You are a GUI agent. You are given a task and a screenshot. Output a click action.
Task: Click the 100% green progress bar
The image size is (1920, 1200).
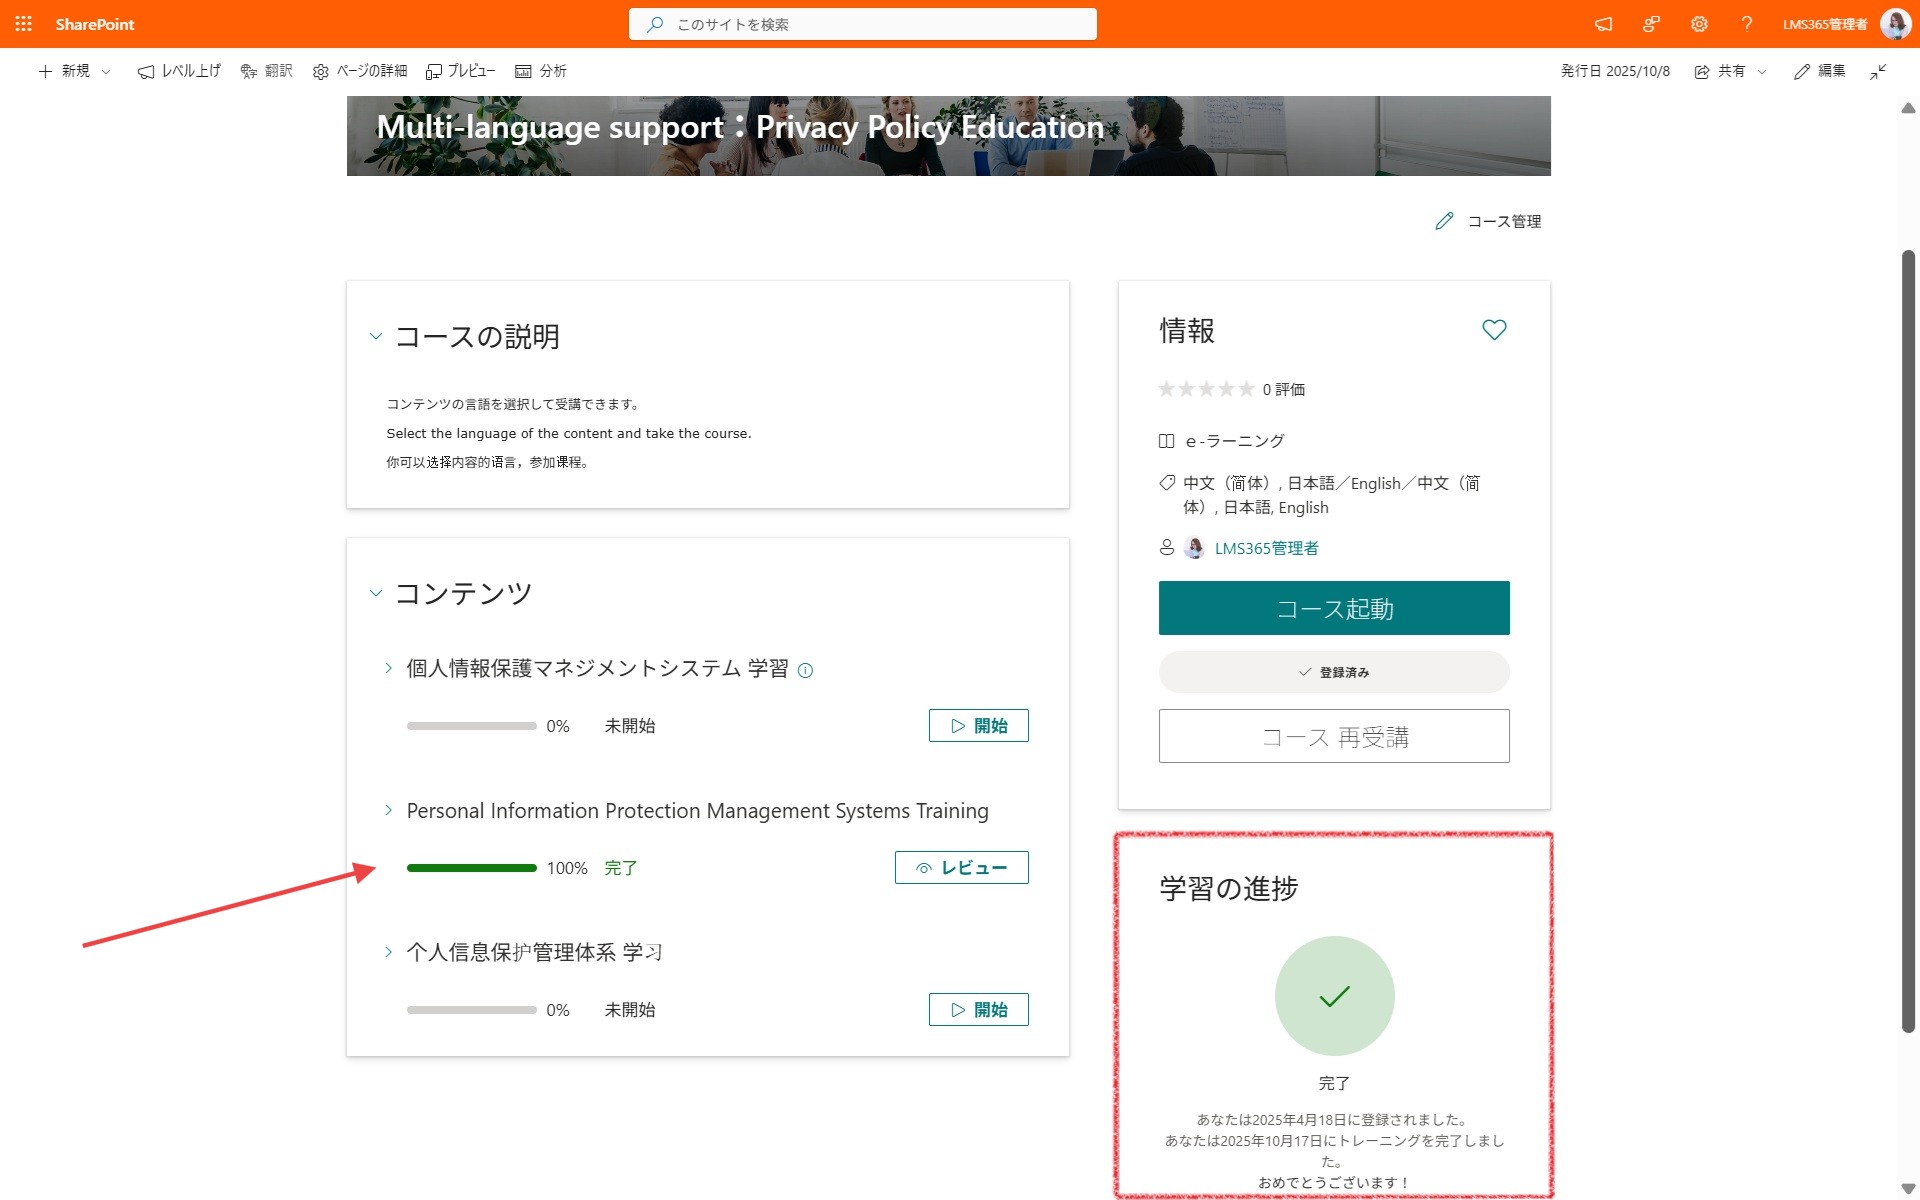(472, 868)
